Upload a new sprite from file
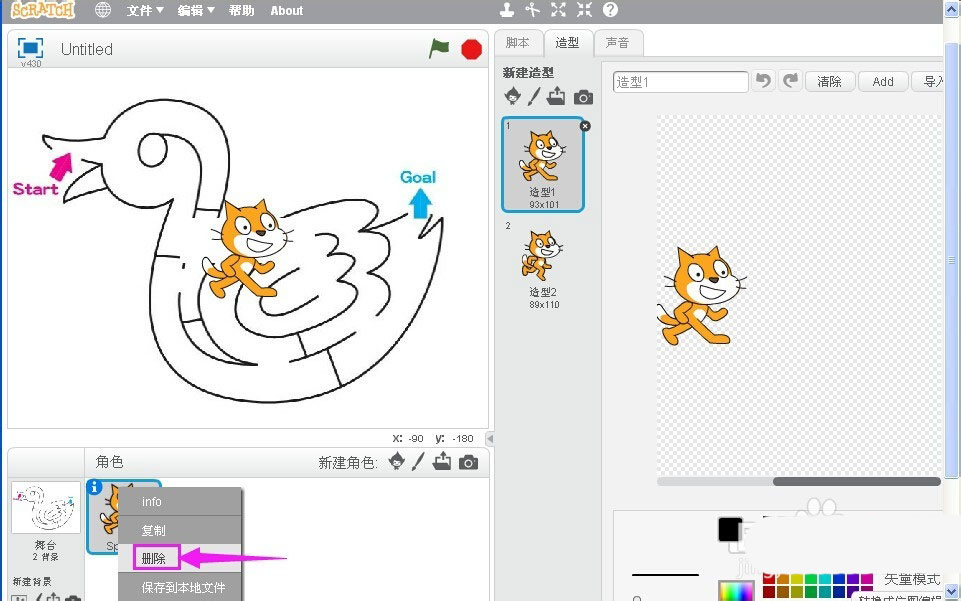 (441, 461)
